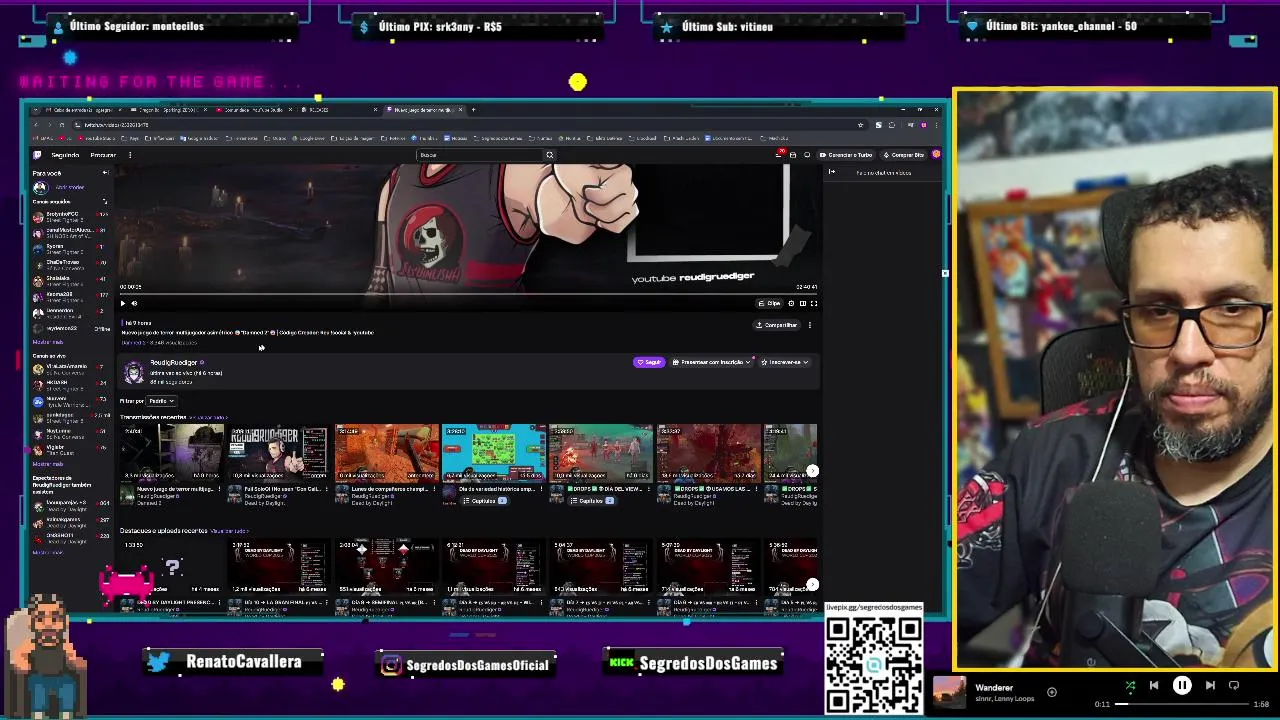Open the Presentear com inscrição dropdown

click(x=711, y=362)
